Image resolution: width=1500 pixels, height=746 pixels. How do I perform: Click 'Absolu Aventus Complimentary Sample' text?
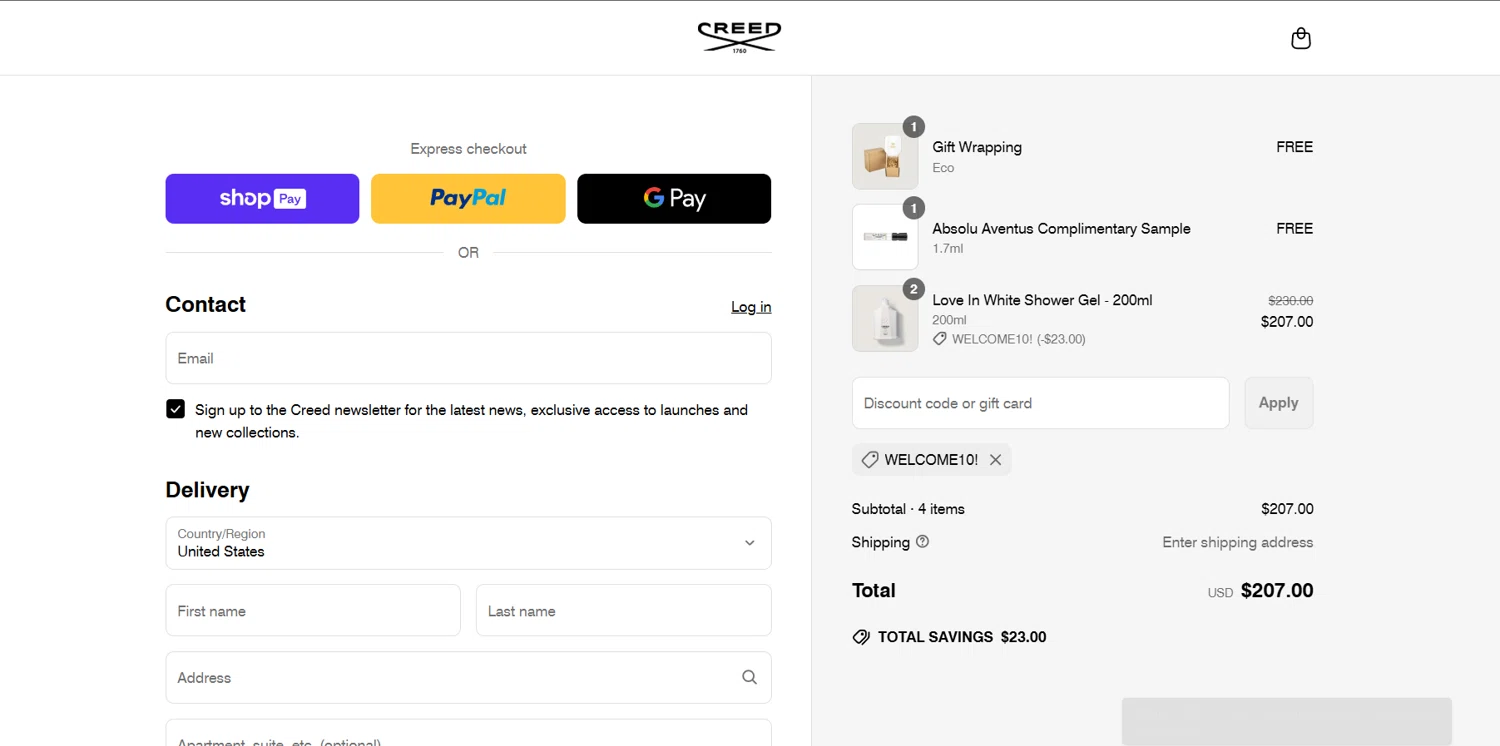1061,229
